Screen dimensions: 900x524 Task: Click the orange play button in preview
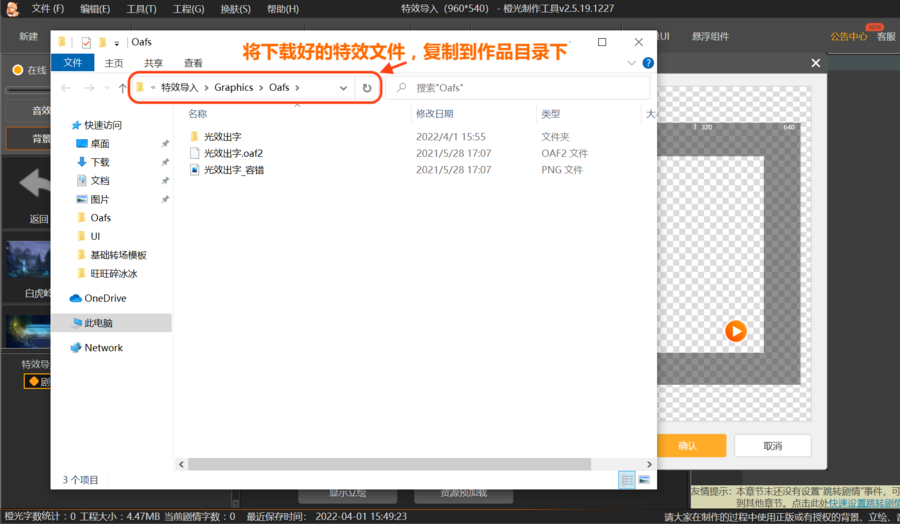pos(735,331)
